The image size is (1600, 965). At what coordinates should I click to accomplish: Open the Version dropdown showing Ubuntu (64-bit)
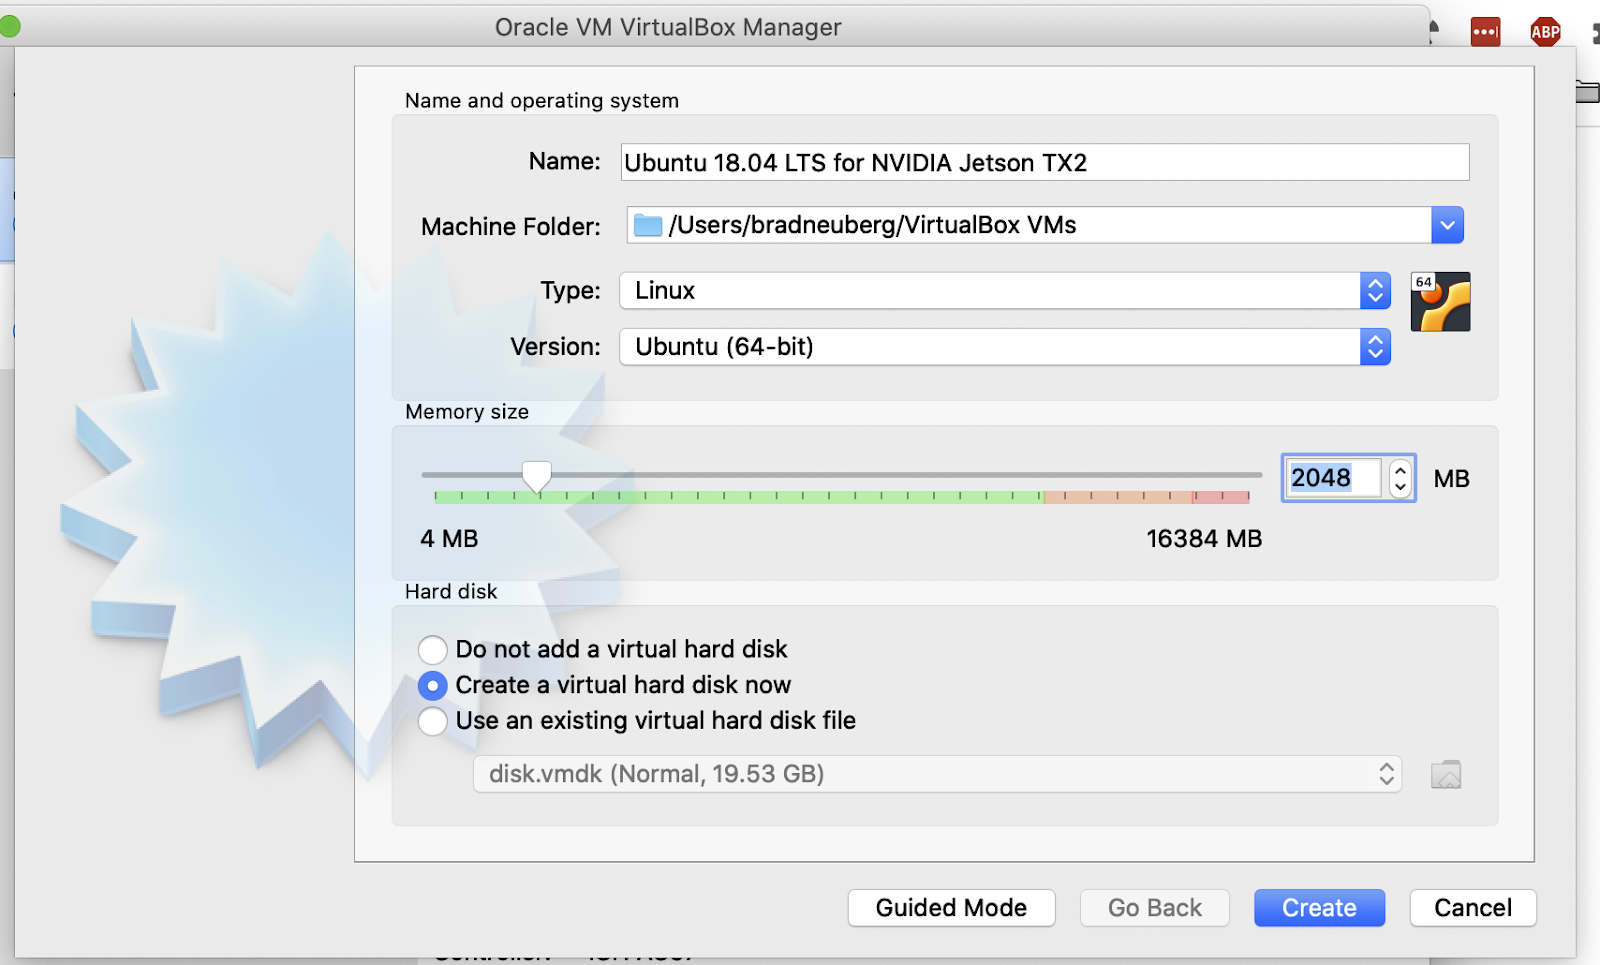1005,347
